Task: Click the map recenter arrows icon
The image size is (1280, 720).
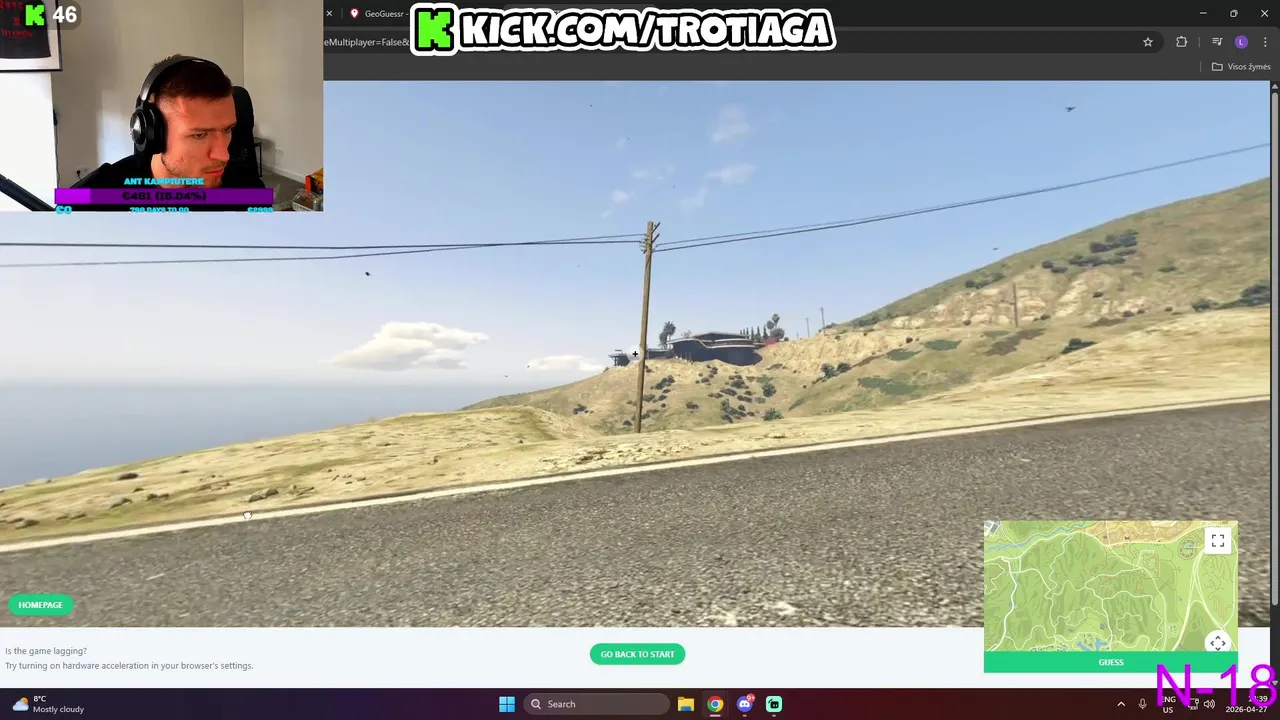Action: [1217, 643]
